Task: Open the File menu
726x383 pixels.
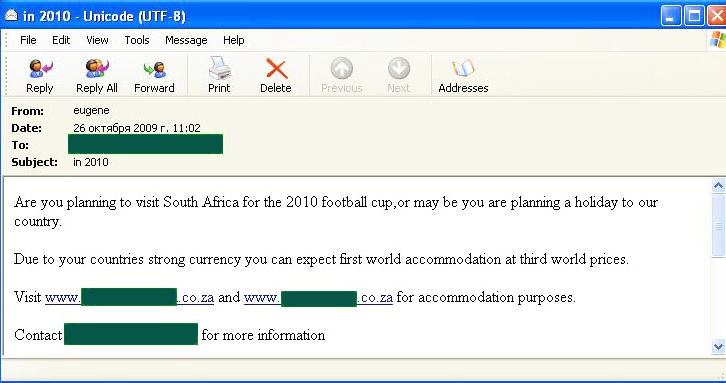Action: click(28, 40)
